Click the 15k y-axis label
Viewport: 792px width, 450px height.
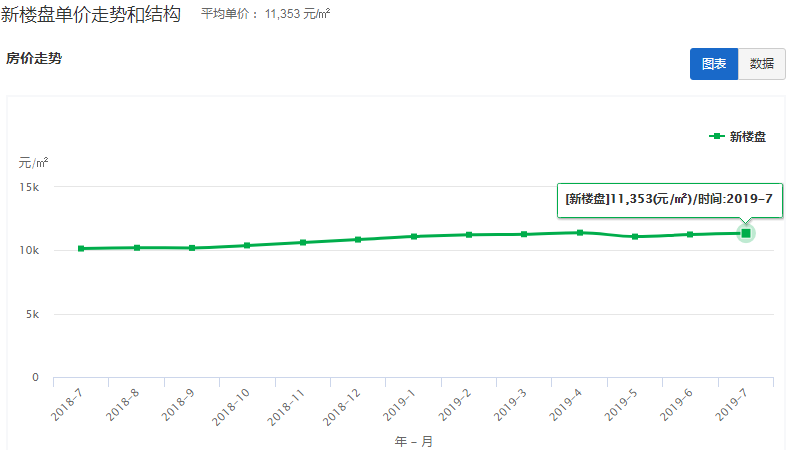(29, 187)
